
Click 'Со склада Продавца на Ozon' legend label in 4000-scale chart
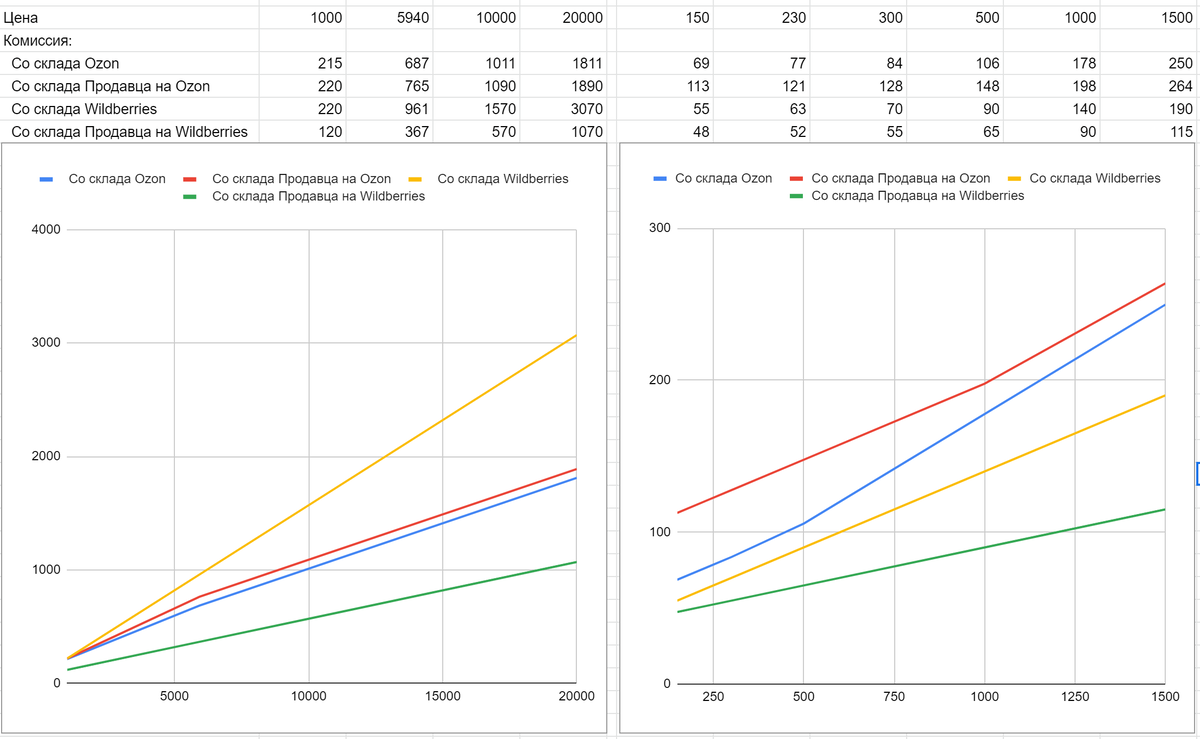[301, 179]
